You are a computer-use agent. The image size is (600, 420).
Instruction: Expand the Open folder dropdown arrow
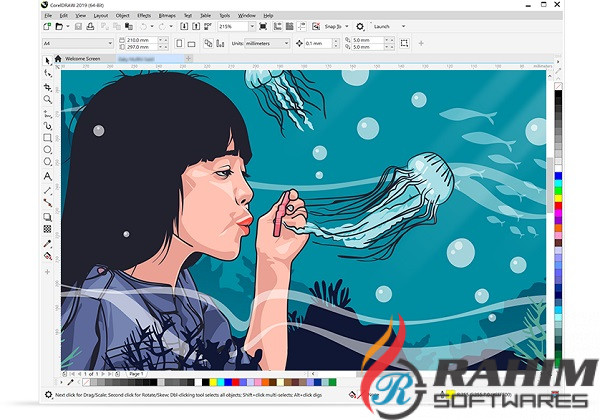(68, 26)
